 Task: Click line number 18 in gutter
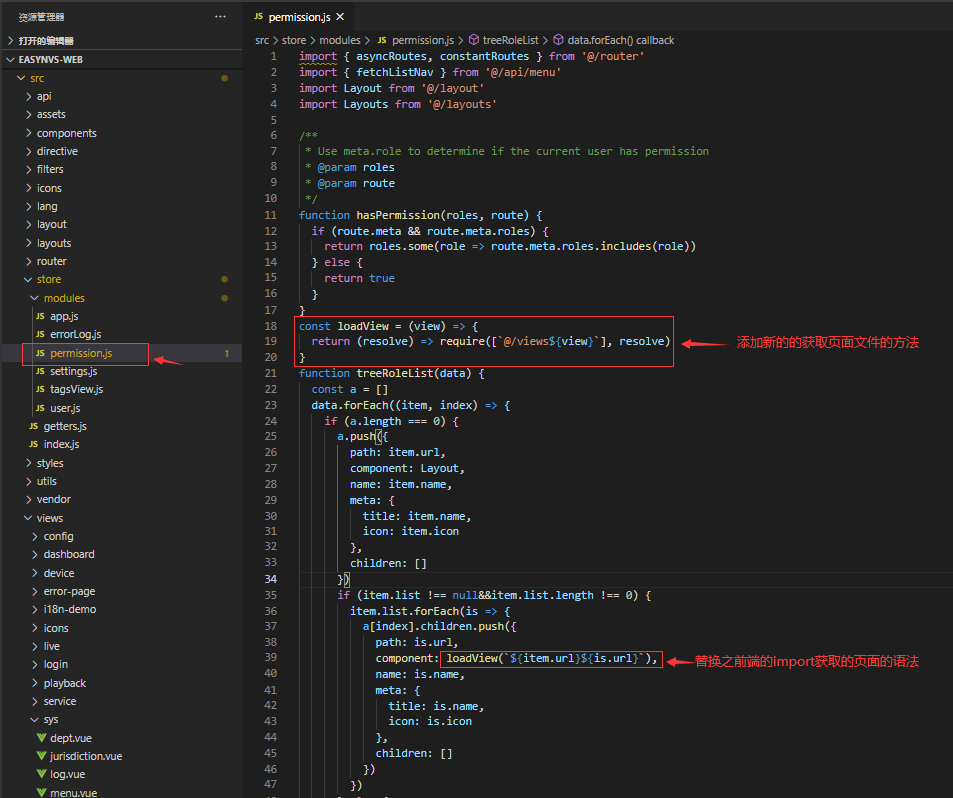[271, 326]
